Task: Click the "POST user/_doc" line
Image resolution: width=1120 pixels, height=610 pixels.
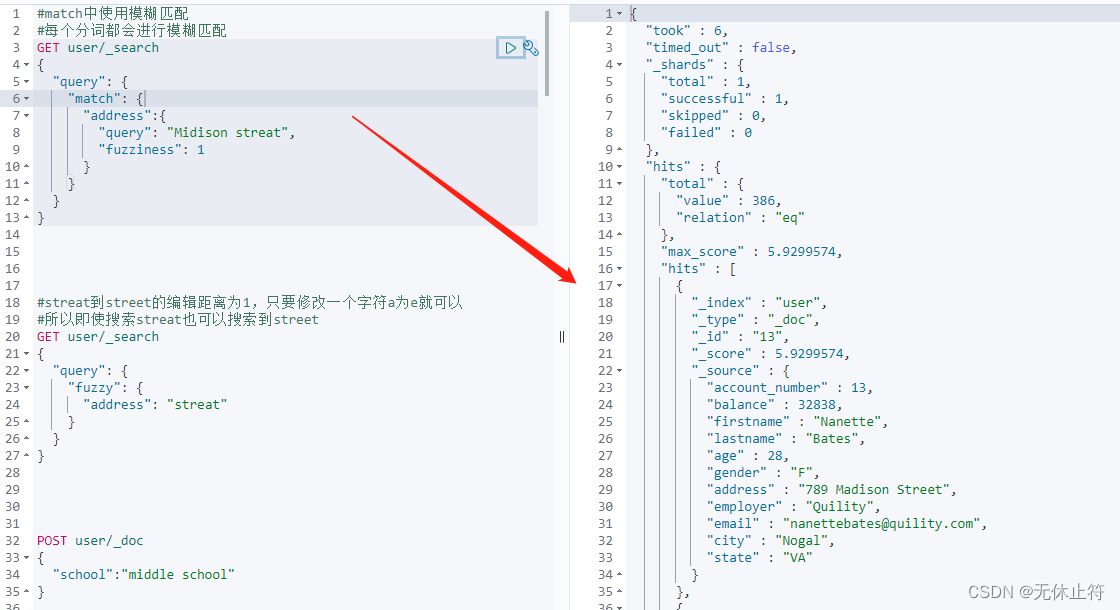Action: 90,541
